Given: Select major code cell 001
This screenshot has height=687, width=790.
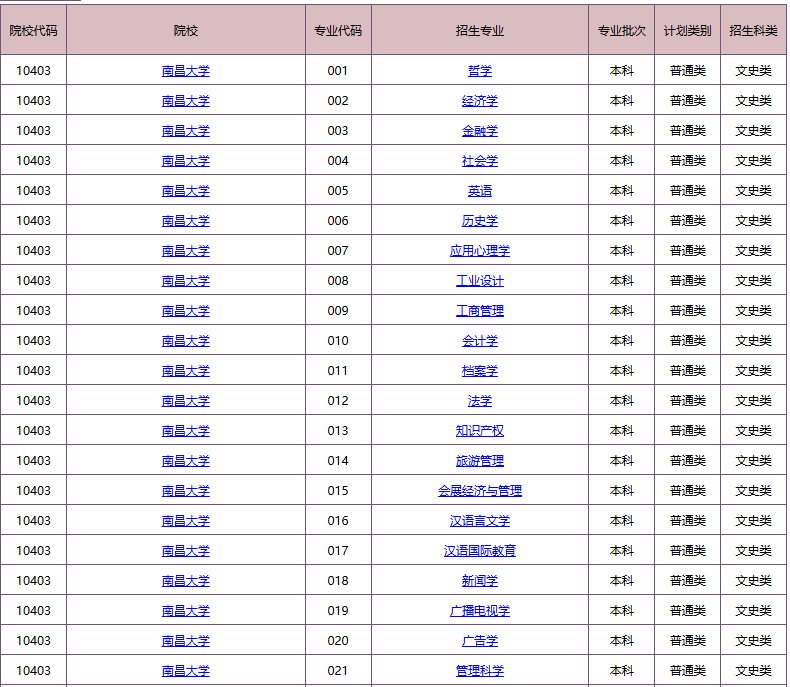Looking at the screenshot, I should point(338,71).
